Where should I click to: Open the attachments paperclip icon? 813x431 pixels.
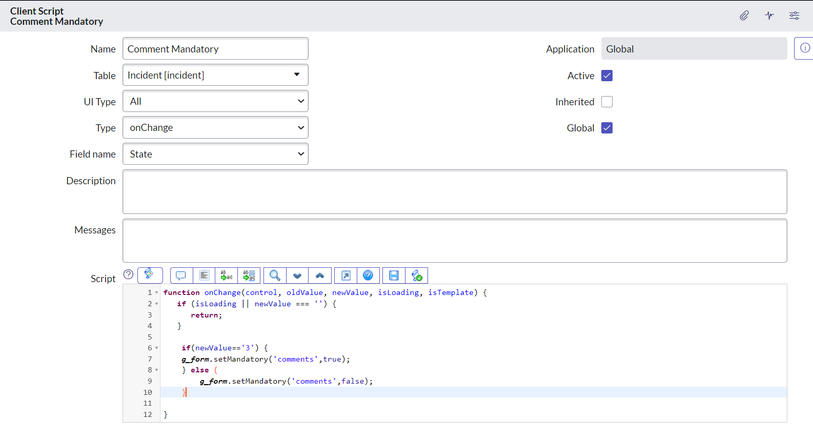(744, 16)
